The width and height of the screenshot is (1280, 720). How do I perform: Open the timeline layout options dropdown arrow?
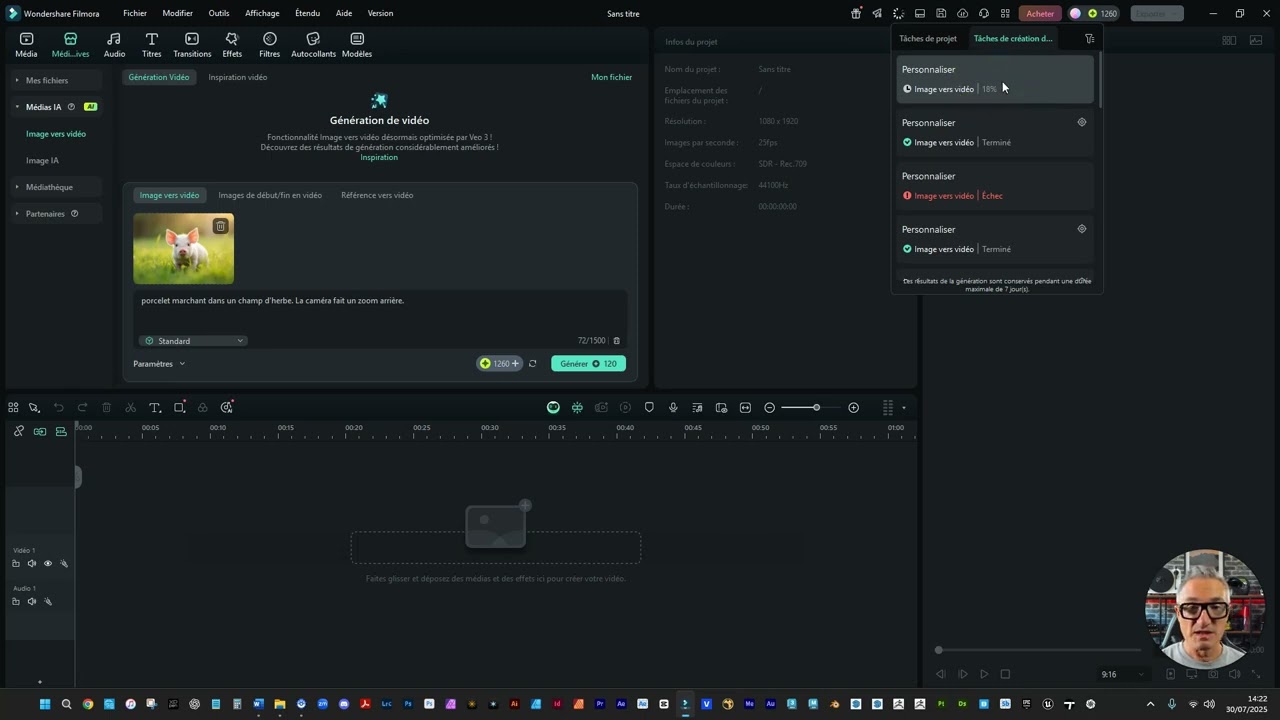click(903, 407)
